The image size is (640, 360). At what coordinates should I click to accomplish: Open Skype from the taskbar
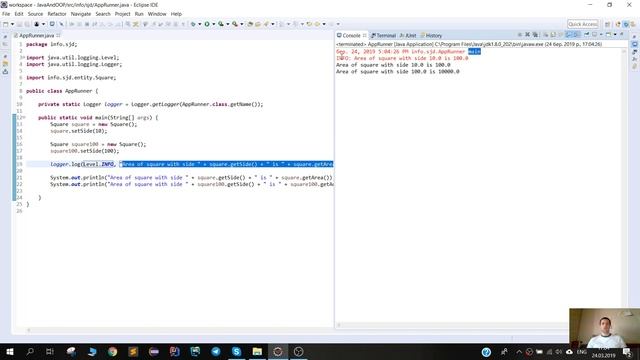[x=236, y=351]
